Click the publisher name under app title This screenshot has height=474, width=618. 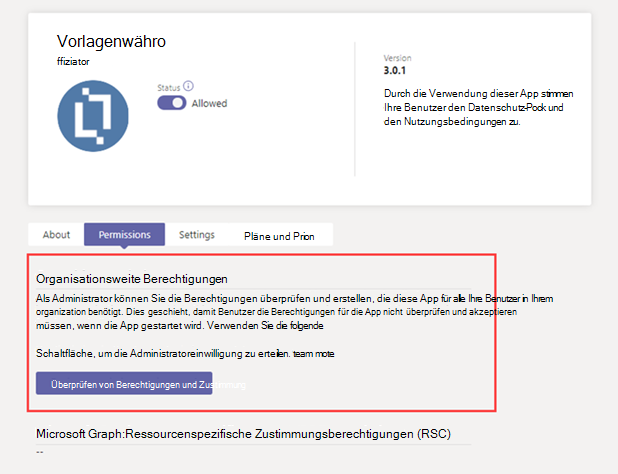click(x=73, y=61)
